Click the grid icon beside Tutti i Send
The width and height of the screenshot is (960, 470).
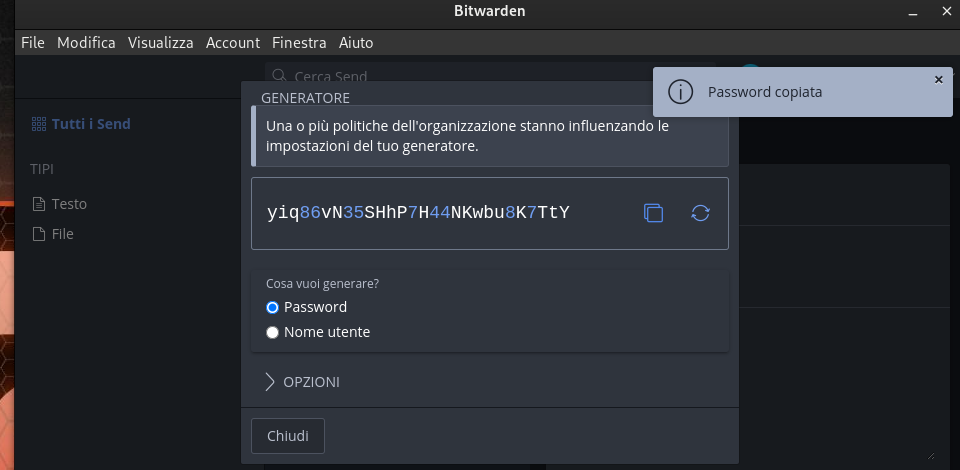(39, 124)
